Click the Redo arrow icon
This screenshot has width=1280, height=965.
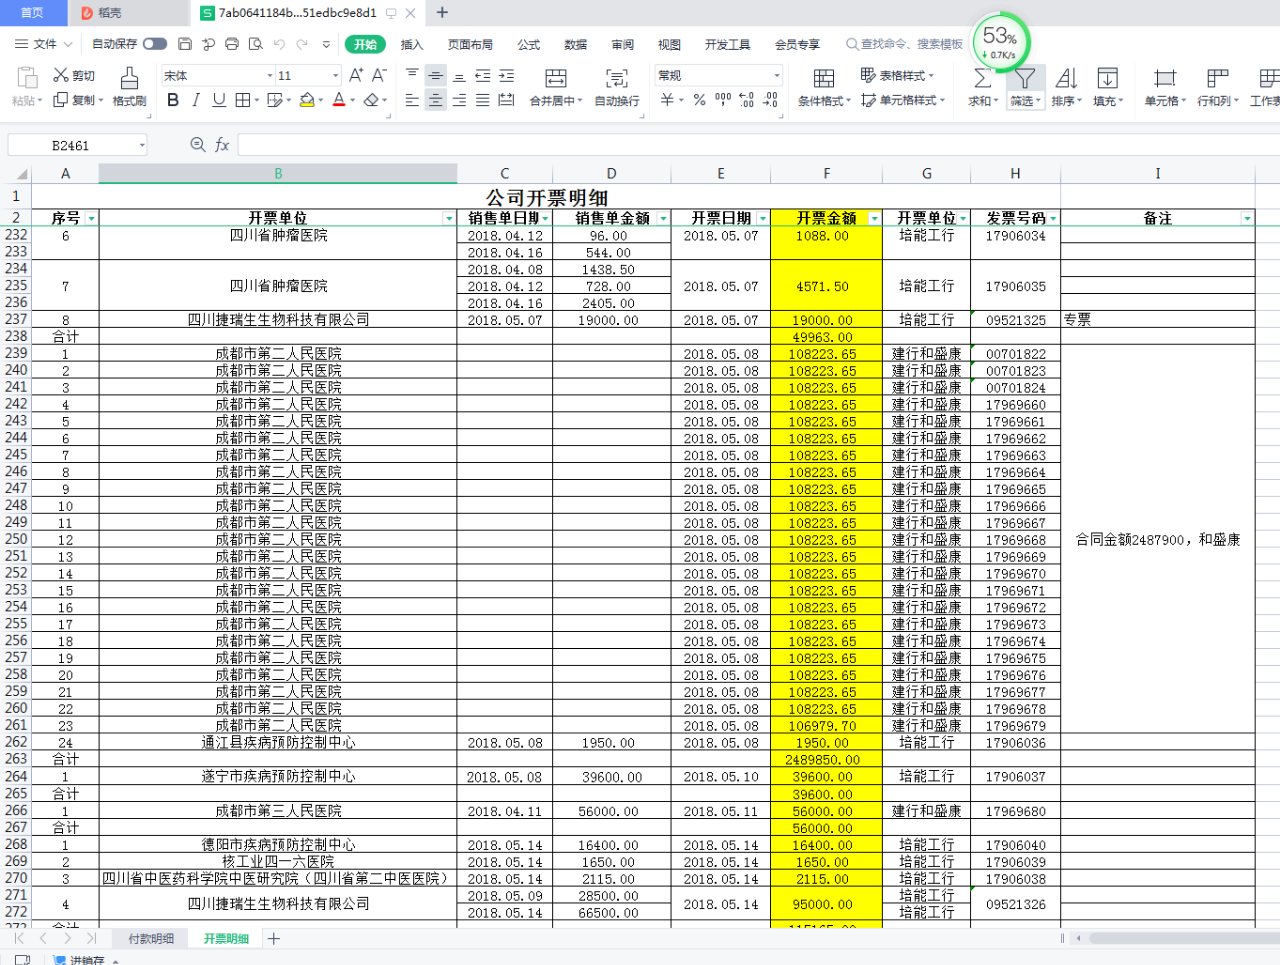(x=303, y=44)
